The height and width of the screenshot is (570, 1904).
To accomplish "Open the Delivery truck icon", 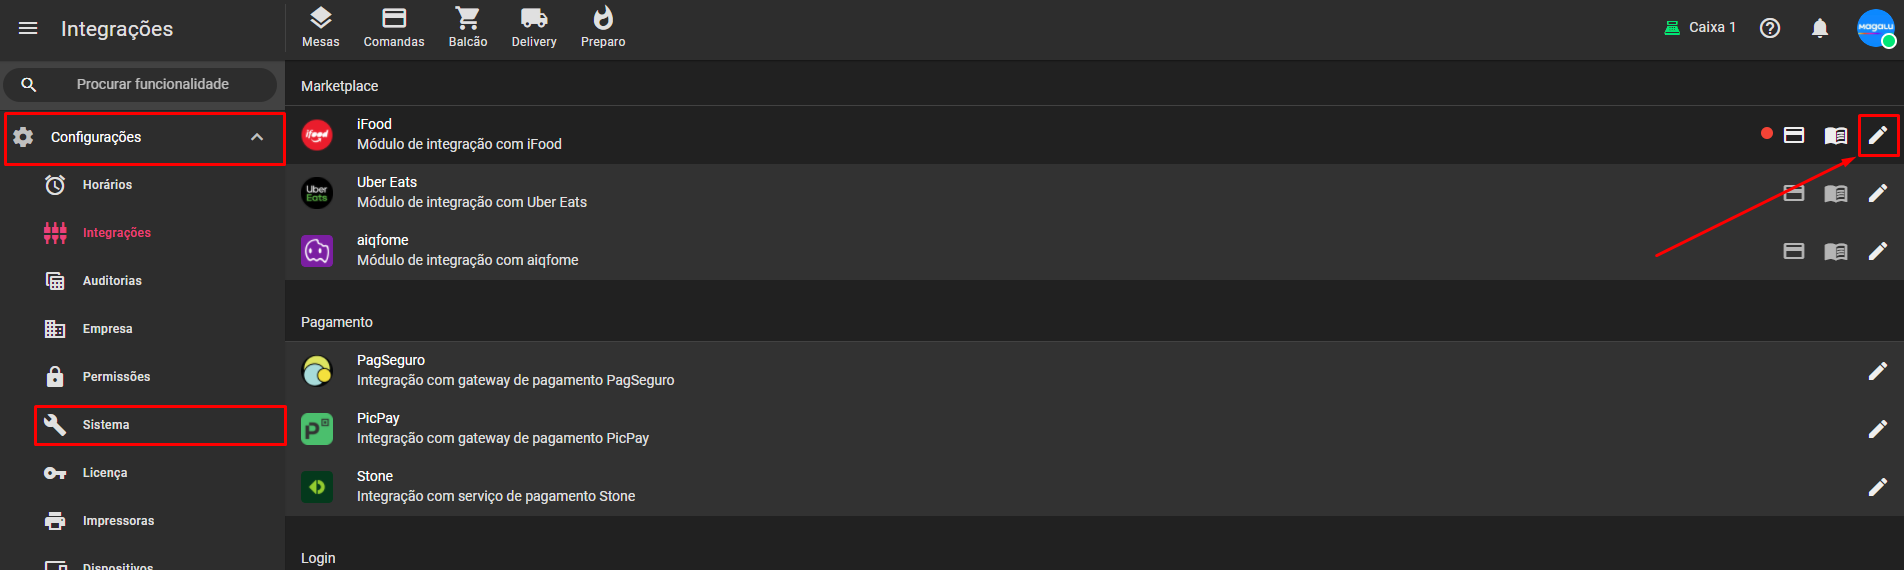I will [534, 27].
